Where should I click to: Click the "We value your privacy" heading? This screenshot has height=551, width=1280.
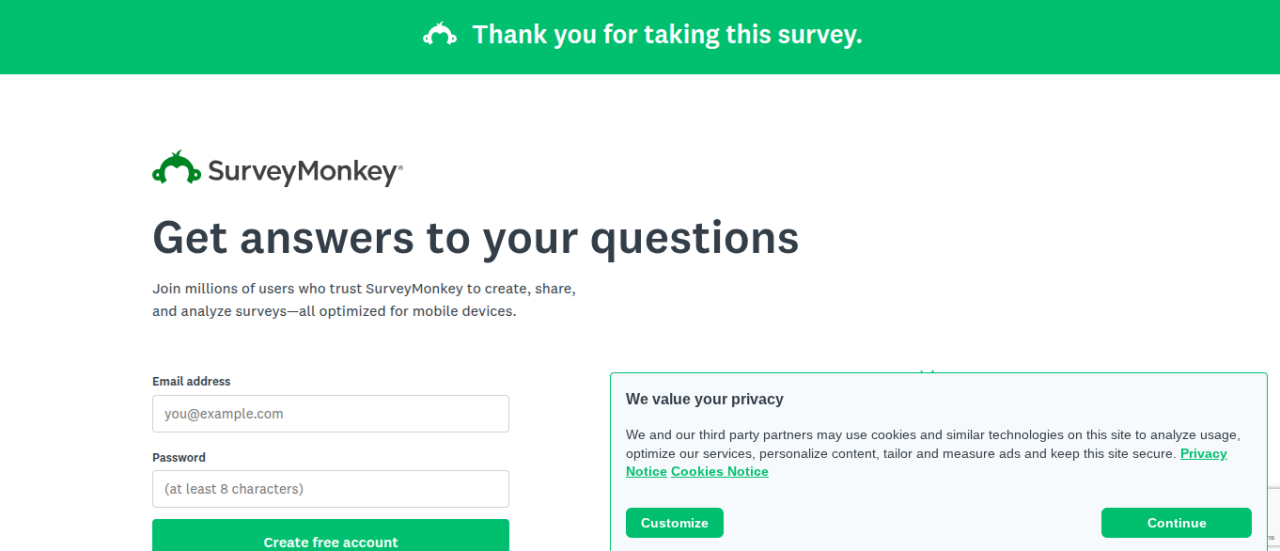(x=704, y=399)
